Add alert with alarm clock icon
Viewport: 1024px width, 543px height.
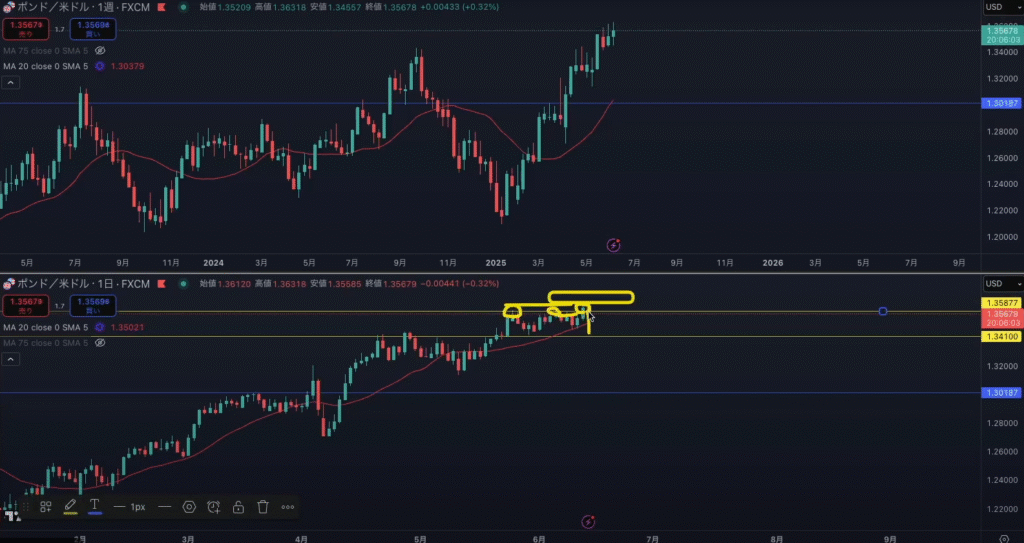pos(214,506)
